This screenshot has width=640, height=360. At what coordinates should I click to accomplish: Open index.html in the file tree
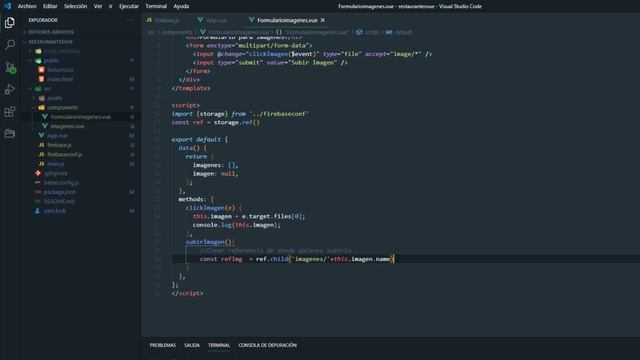(60, 79)
